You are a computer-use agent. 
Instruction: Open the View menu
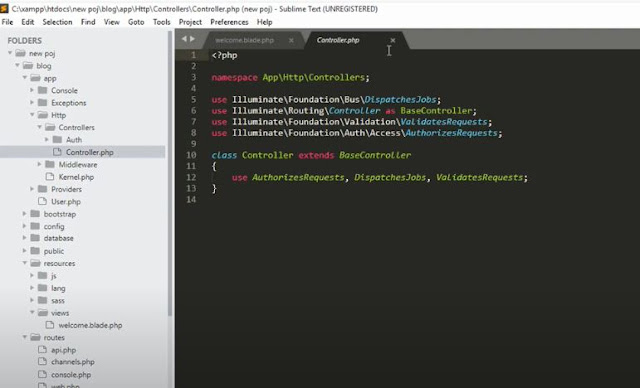click(x=111, y=22)
